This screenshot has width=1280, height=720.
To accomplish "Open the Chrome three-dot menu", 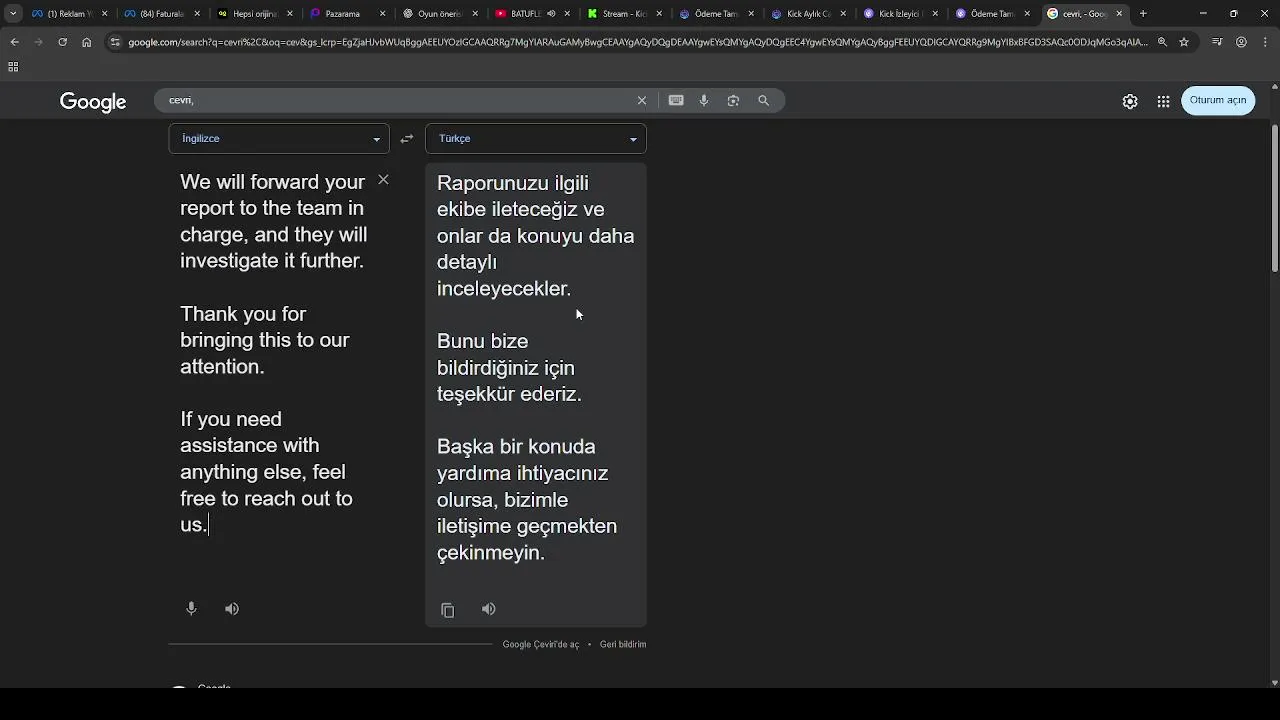I will coord(1264,42).
